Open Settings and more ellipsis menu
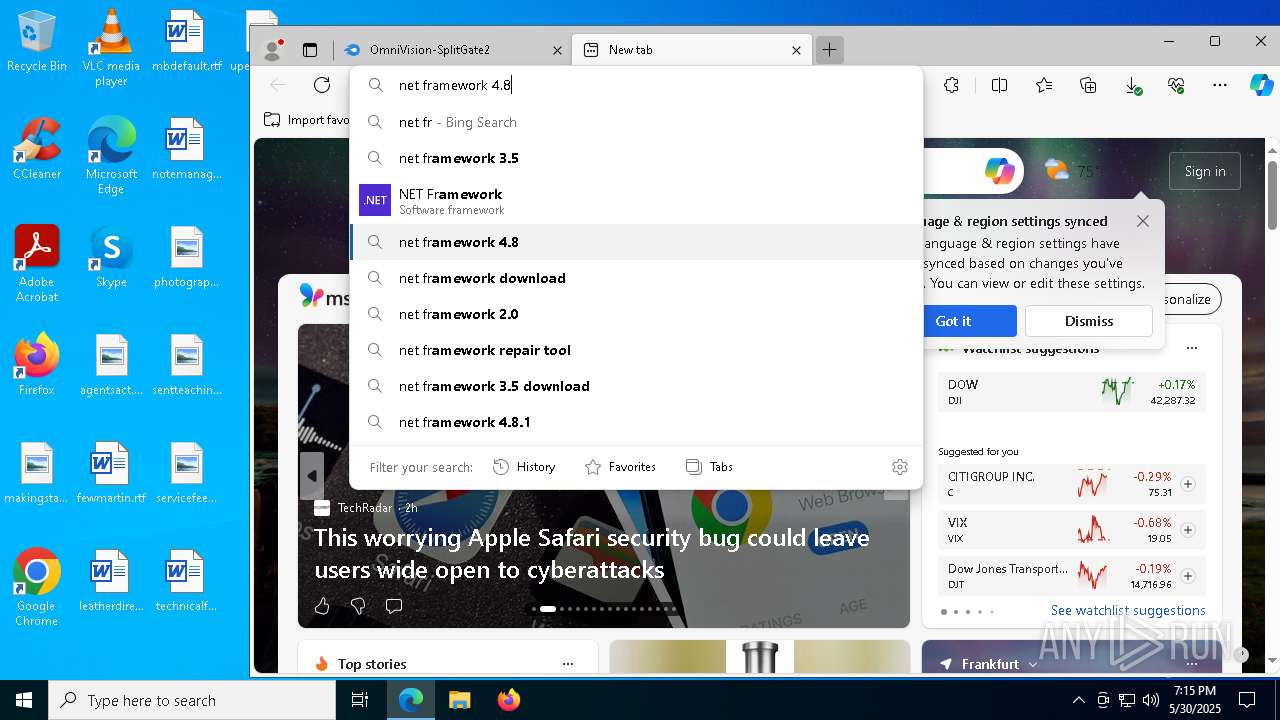 tap(1220, 85)
